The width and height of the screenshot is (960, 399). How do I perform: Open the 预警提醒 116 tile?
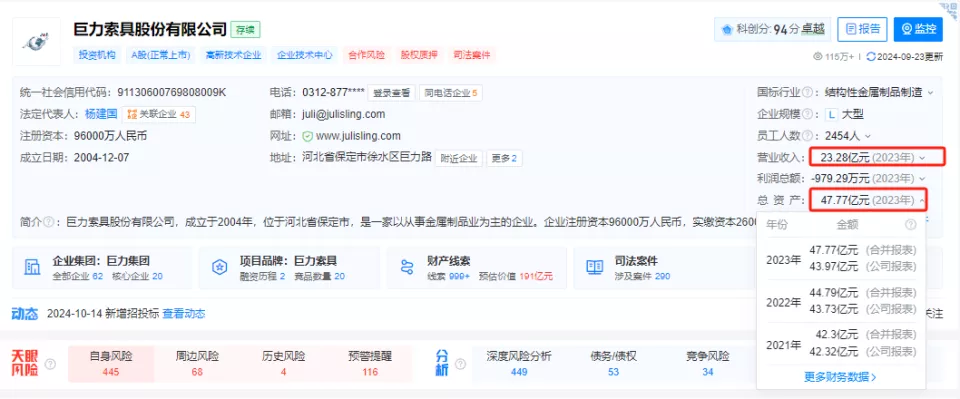coord(370,364)
